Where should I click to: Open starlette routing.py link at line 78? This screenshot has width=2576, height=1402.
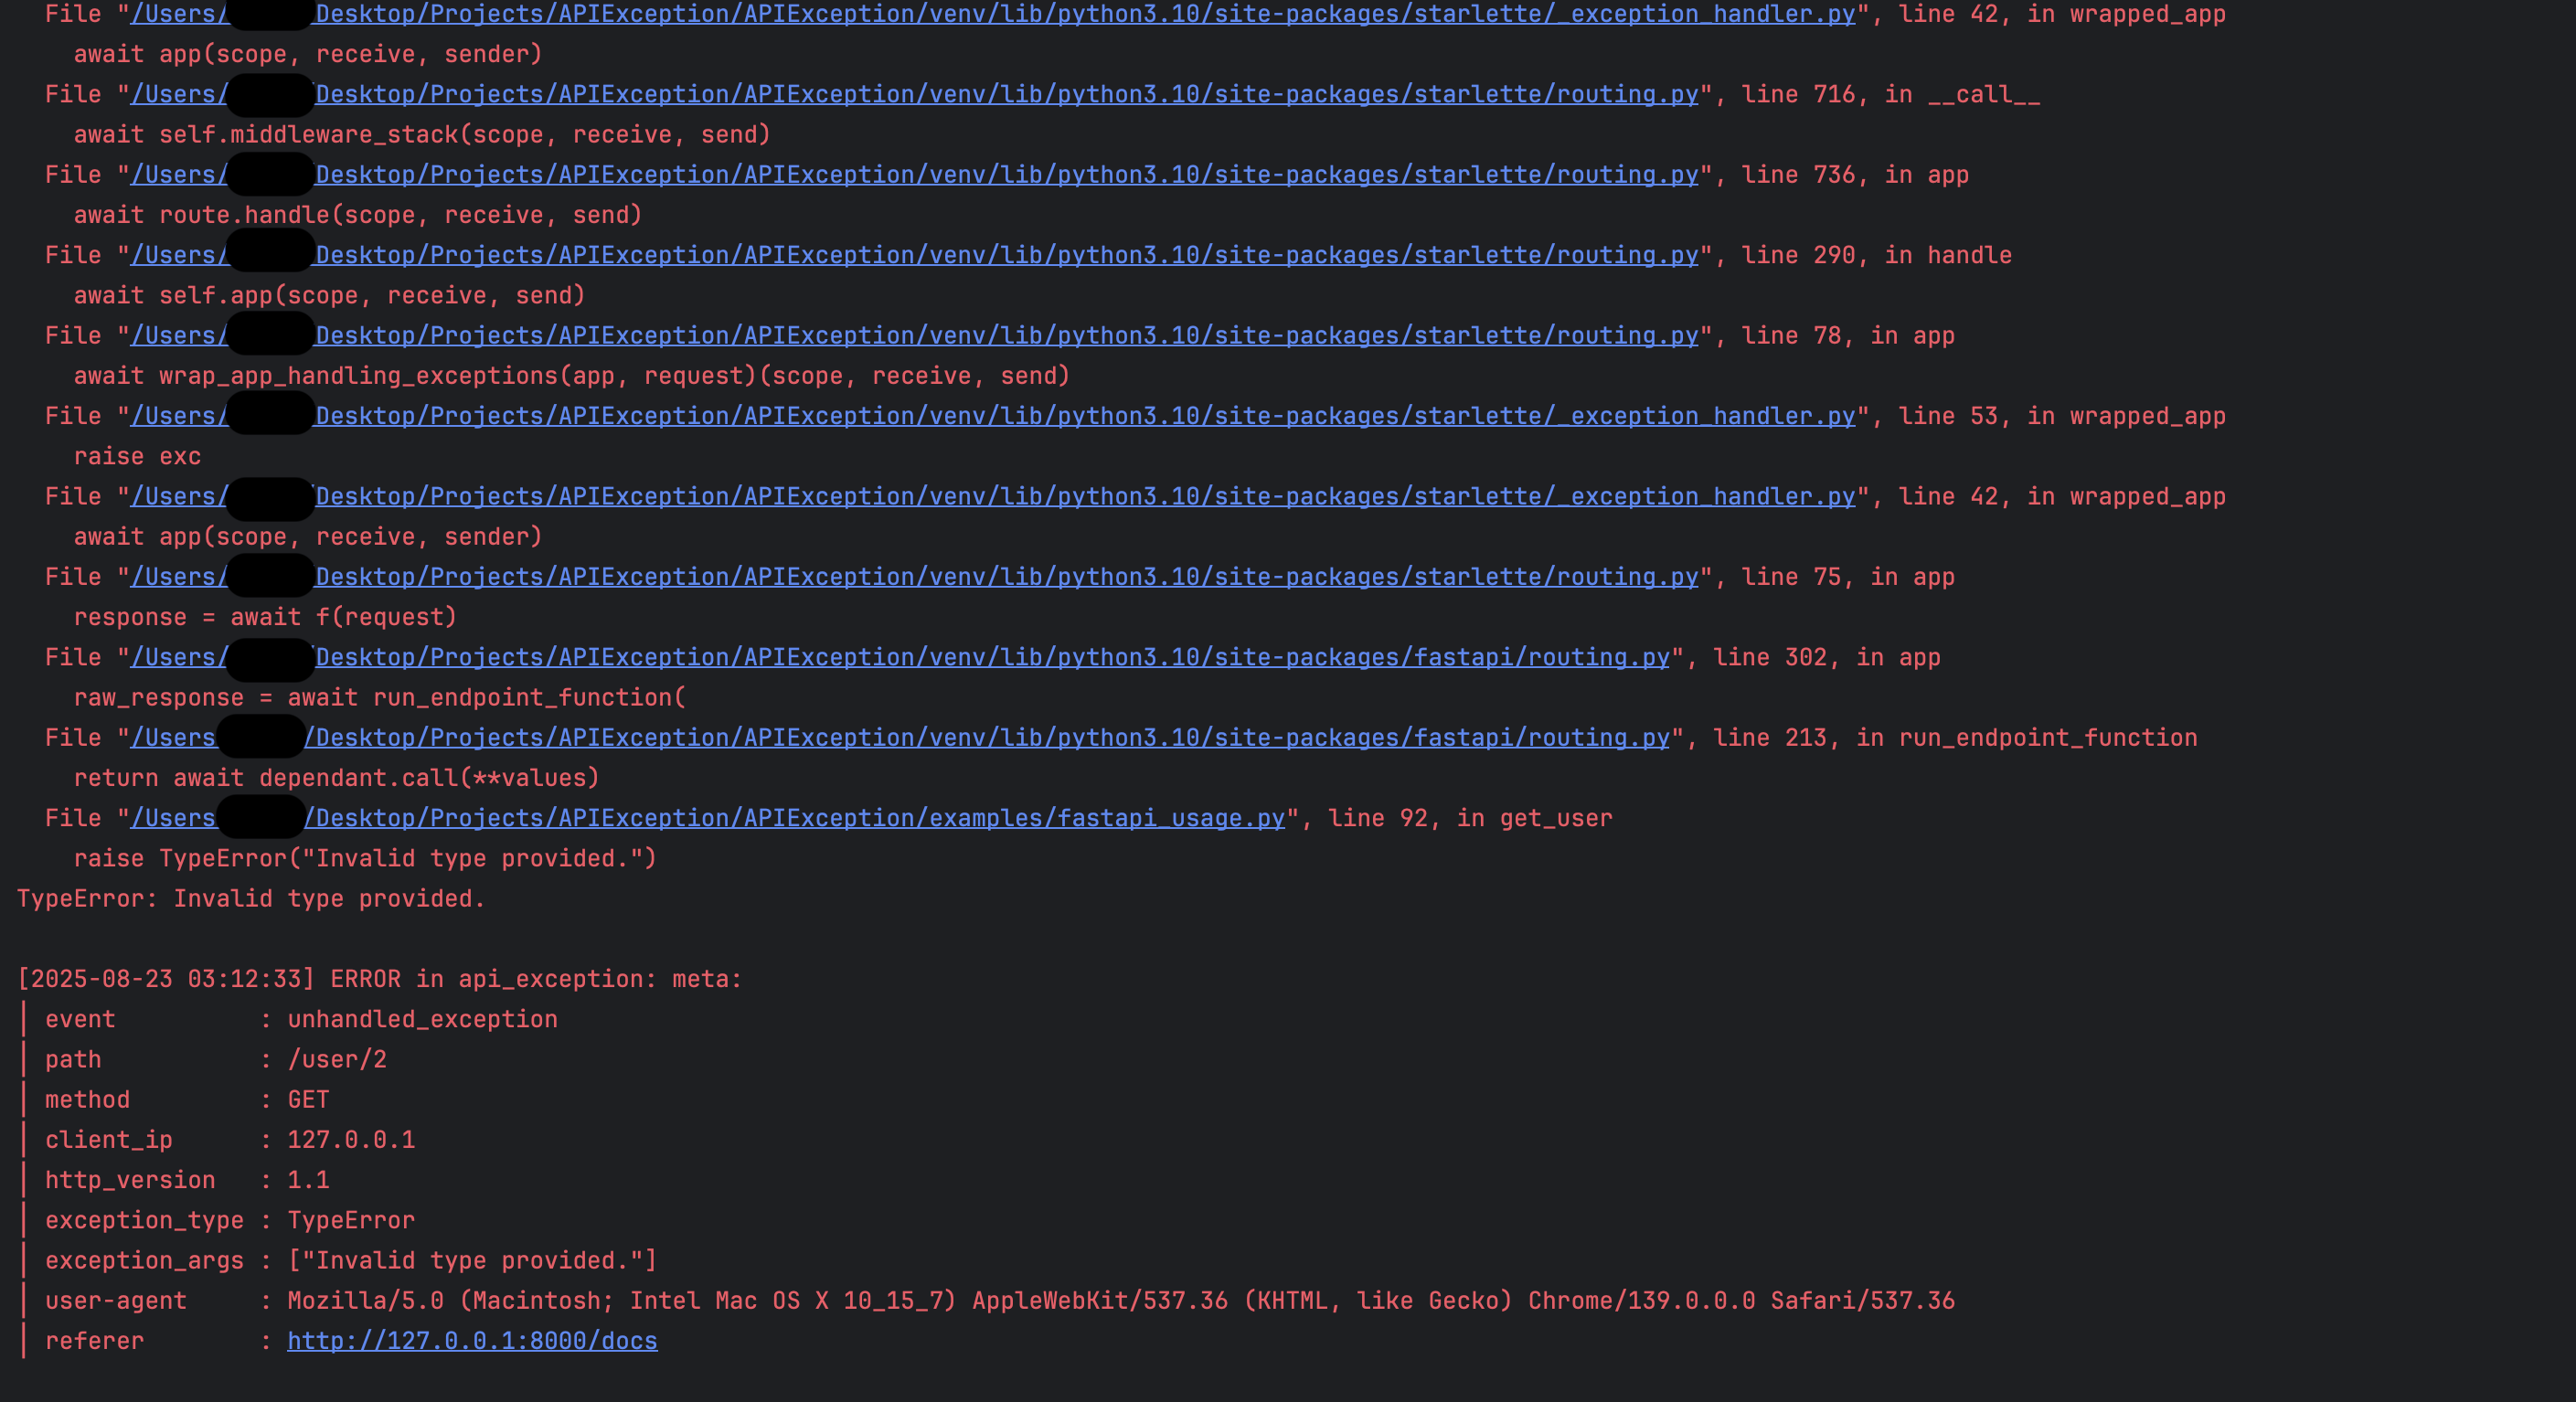(914, 336)
